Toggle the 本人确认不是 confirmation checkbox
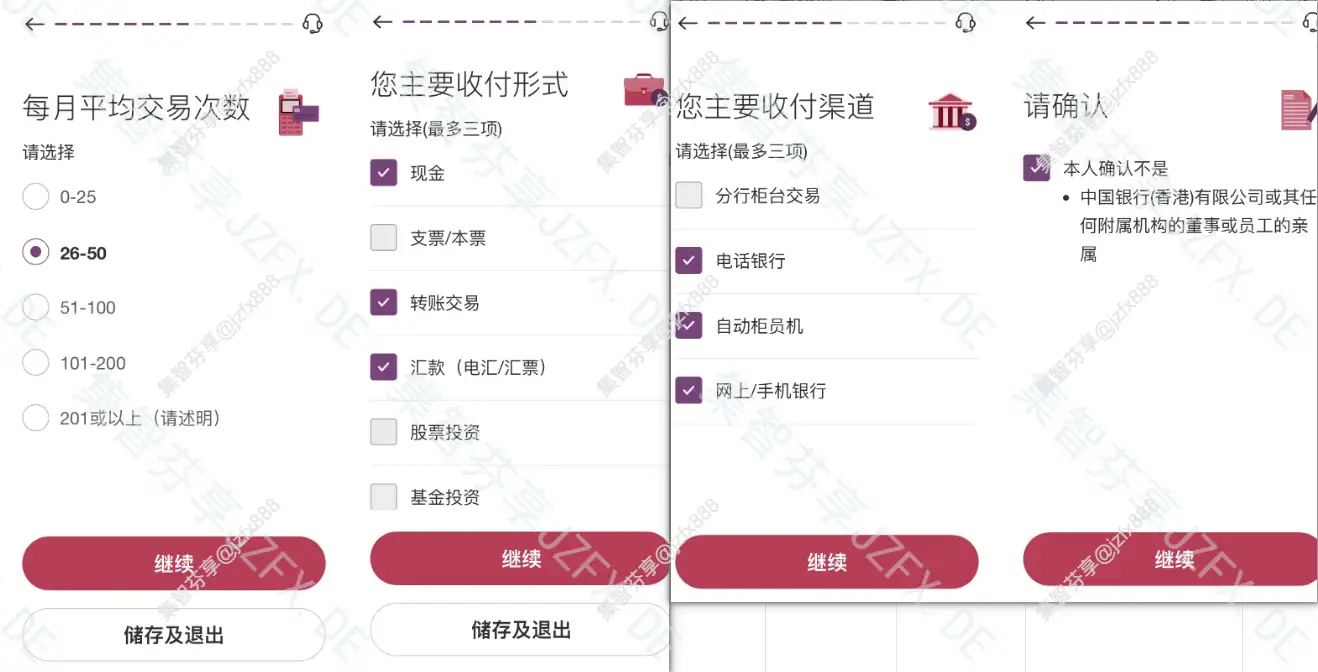Viewport: 1318px width, 672px height. pyautogui.click(x=1037, y=167)
